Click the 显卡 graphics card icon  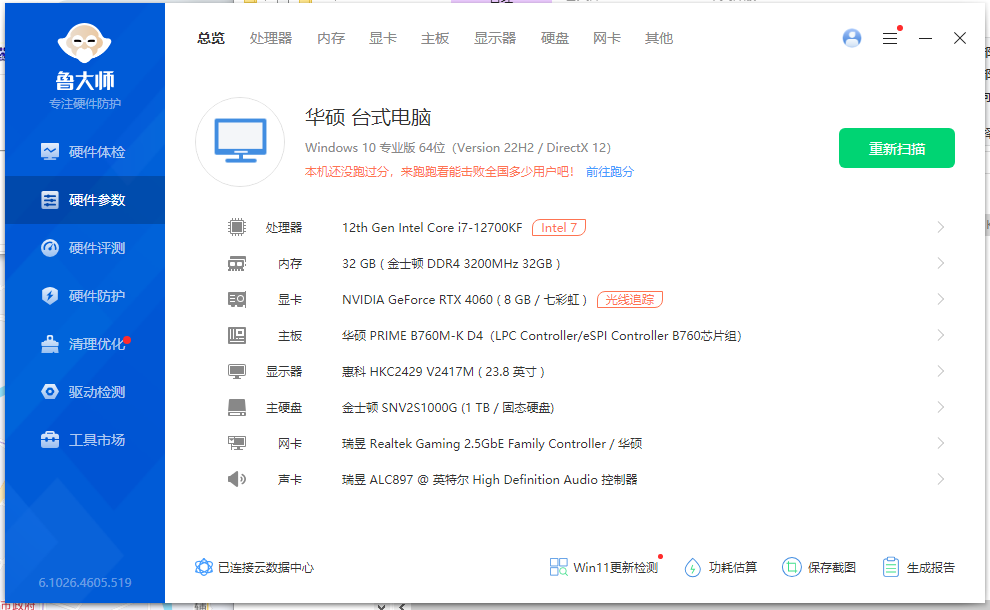[237, 299]
